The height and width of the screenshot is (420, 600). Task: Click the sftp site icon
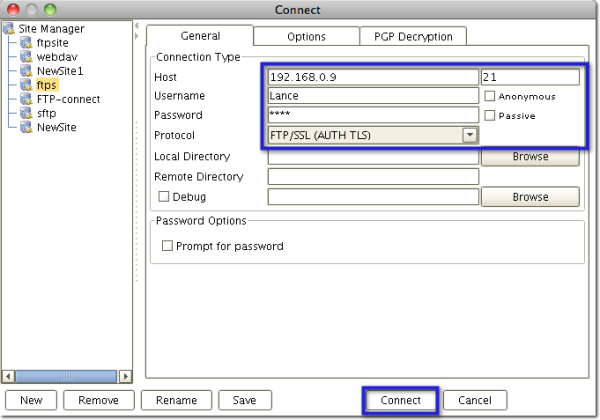26,113
